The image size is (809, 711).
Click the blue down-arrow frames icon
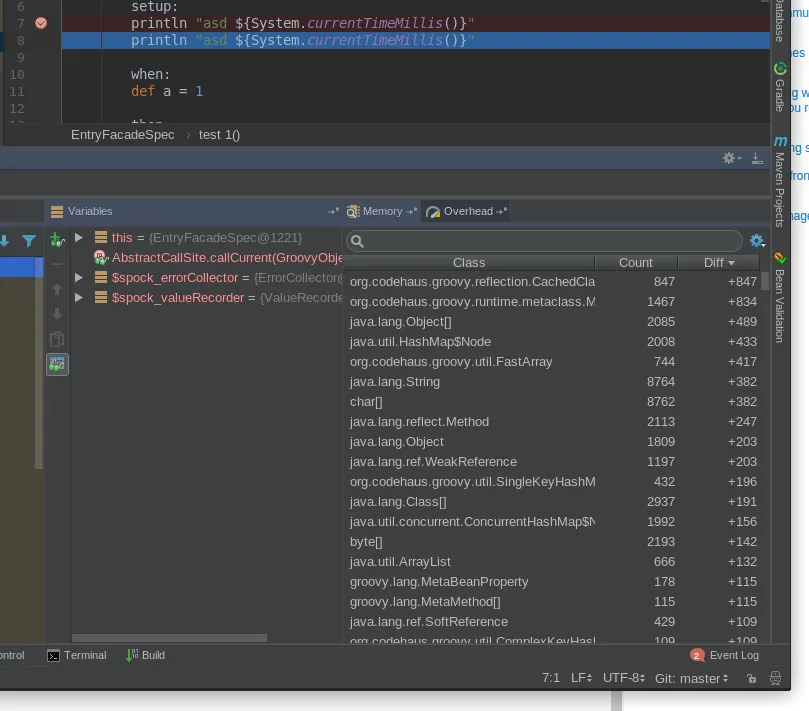pyautogui.click(x=5, y=241)
